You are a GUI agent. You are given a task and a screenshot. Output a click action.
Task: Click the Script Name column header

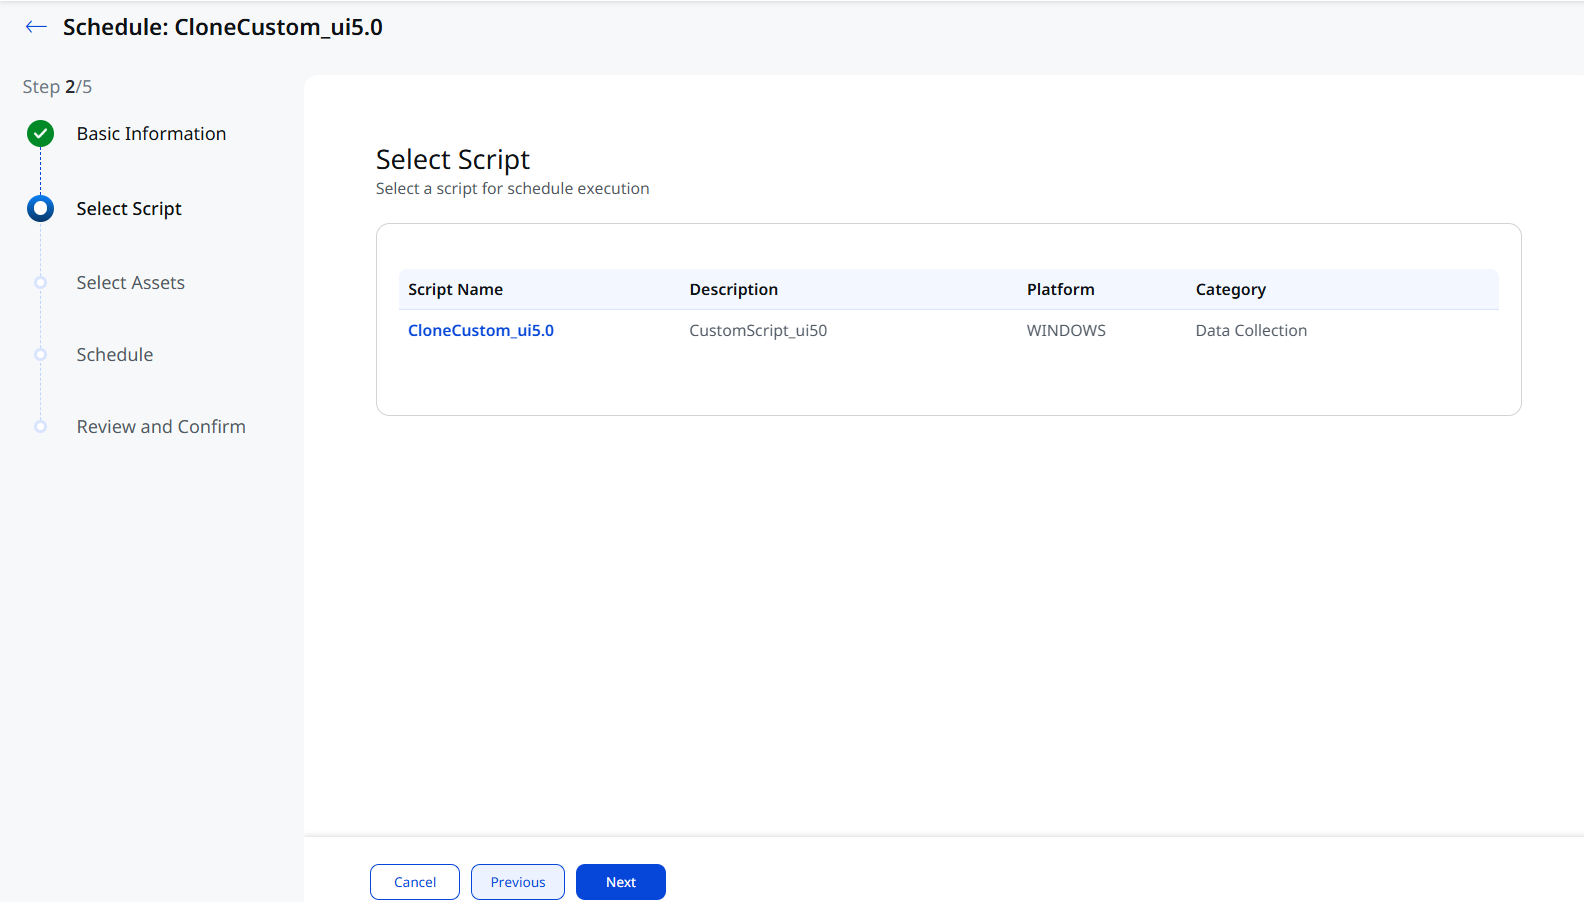click(456, 290)
